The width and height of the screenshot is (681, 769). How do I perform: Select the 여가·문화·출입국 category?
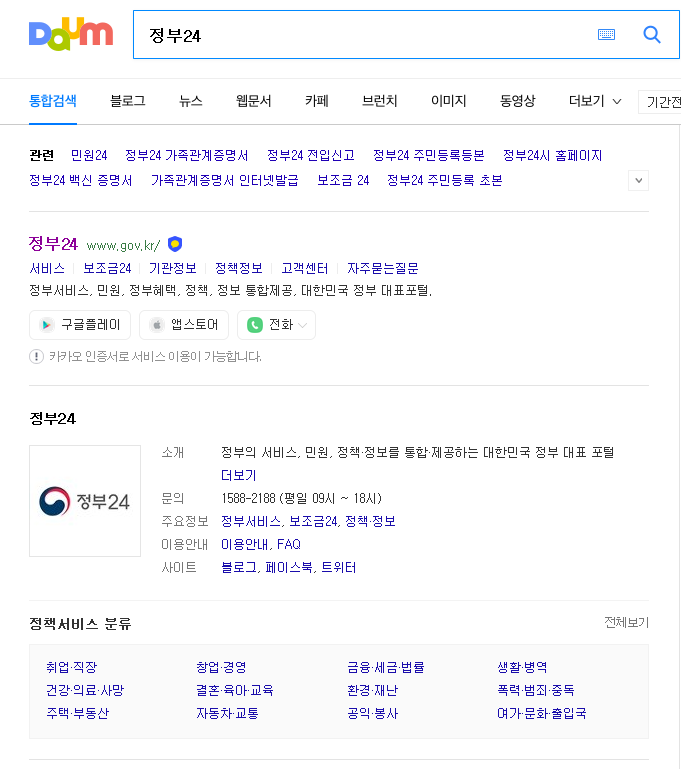click(542, 713)
